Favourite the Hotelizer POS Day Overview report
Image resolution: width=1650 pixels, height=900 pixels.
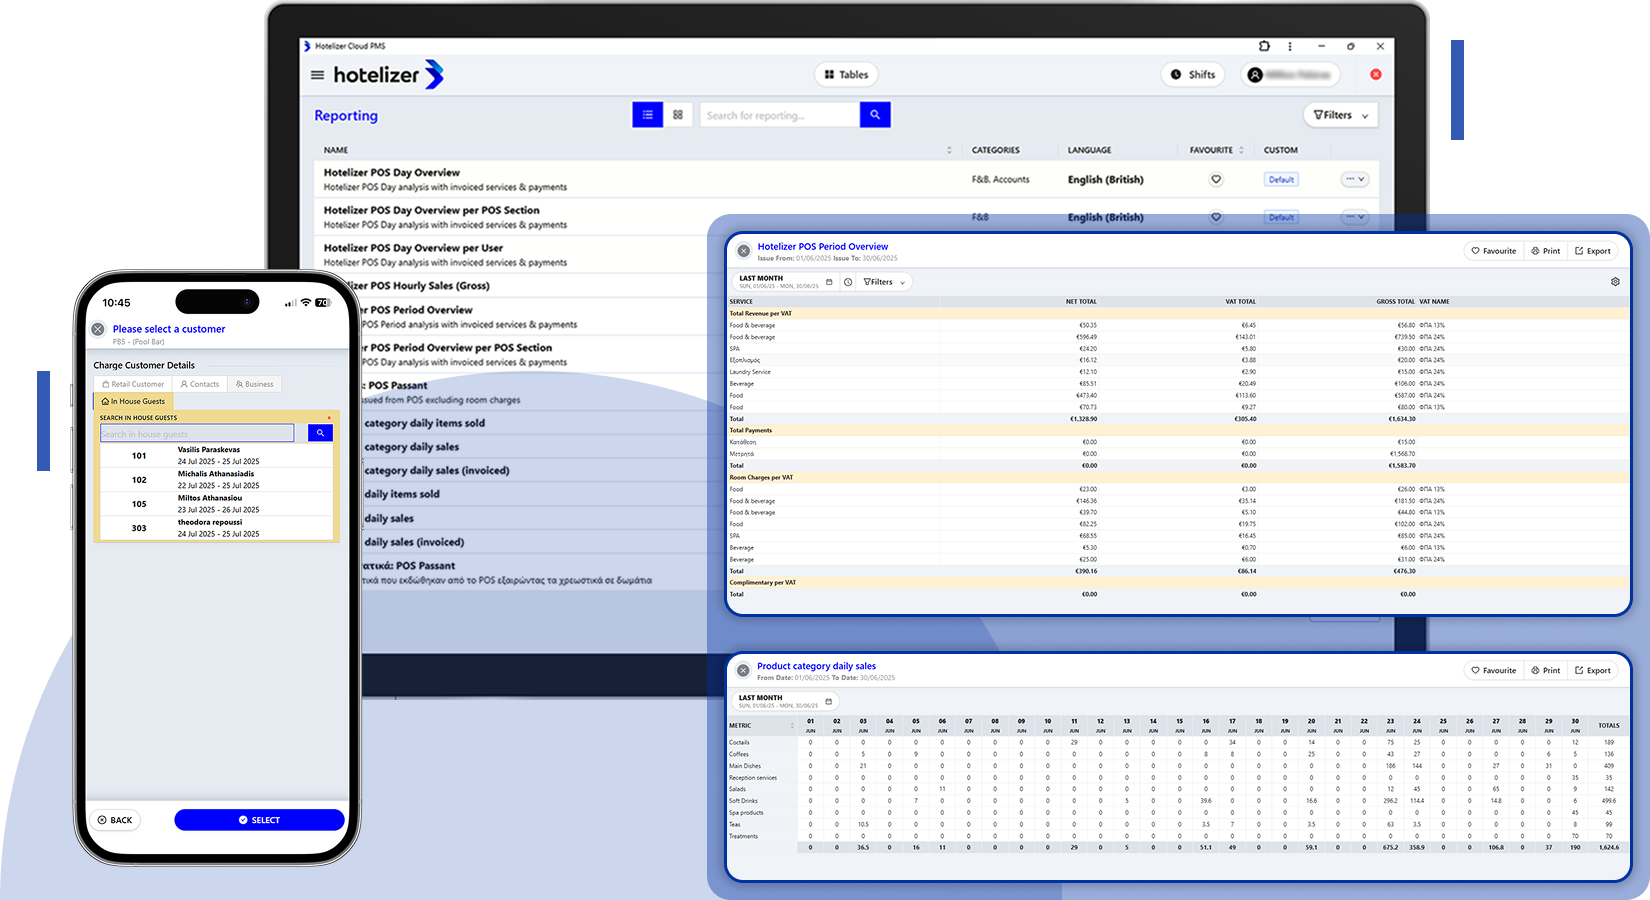point(1216,180)
